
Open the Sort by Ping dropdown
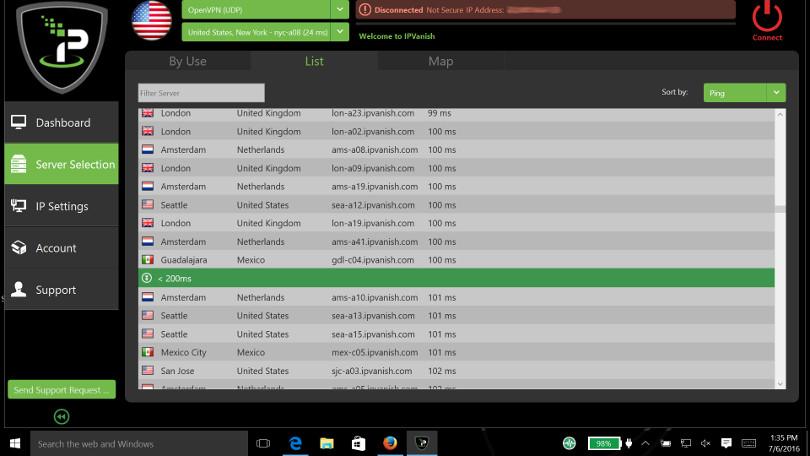(x=744, y=93)
